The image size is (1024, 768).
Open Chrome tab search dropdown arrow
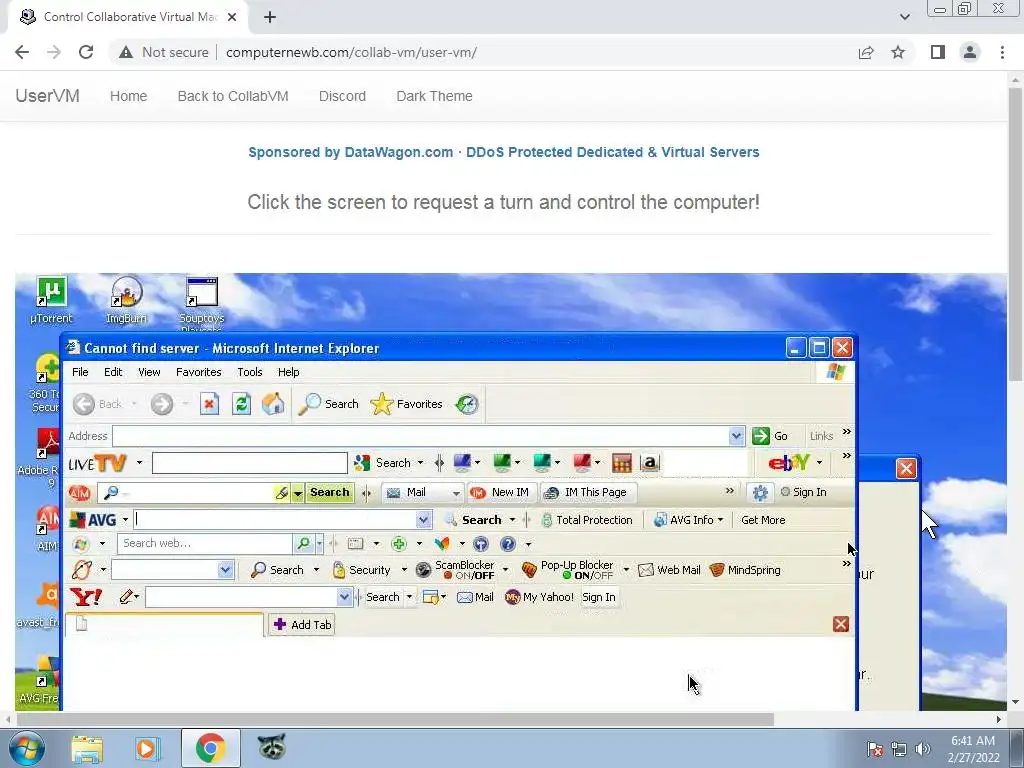tap(904, 17)
